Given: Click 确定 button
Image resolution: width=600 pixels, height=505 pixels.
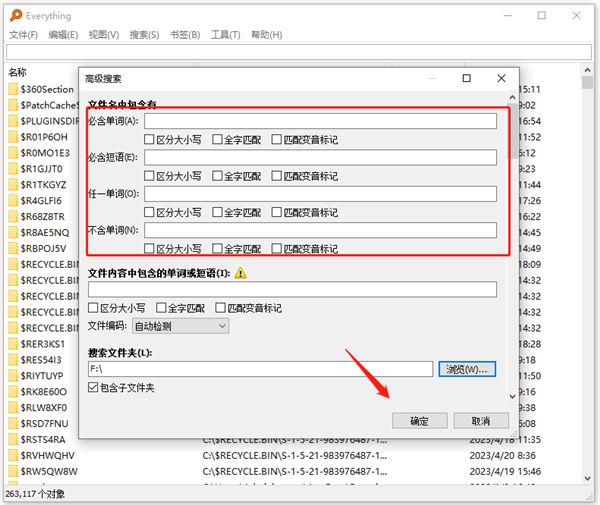Looking at the screenshot, I should [420, 421].
